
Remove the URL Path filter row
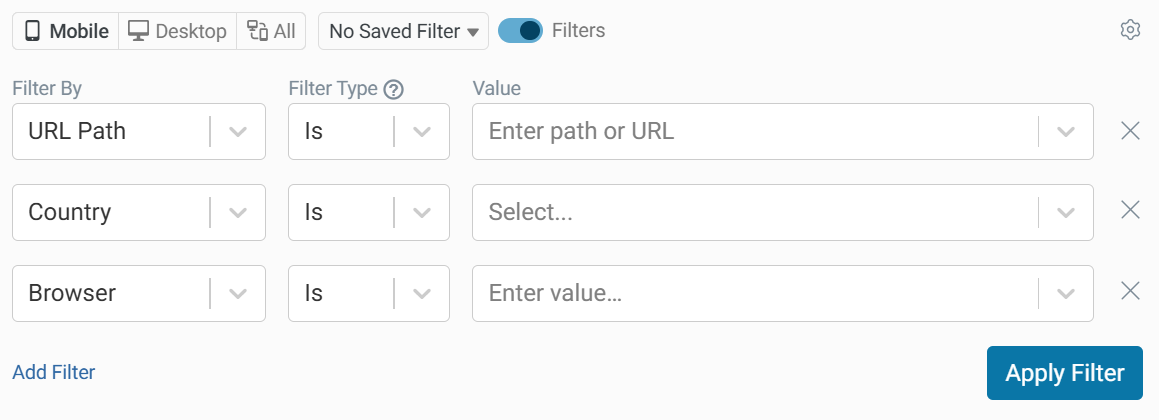click(x=1130, y=131)
